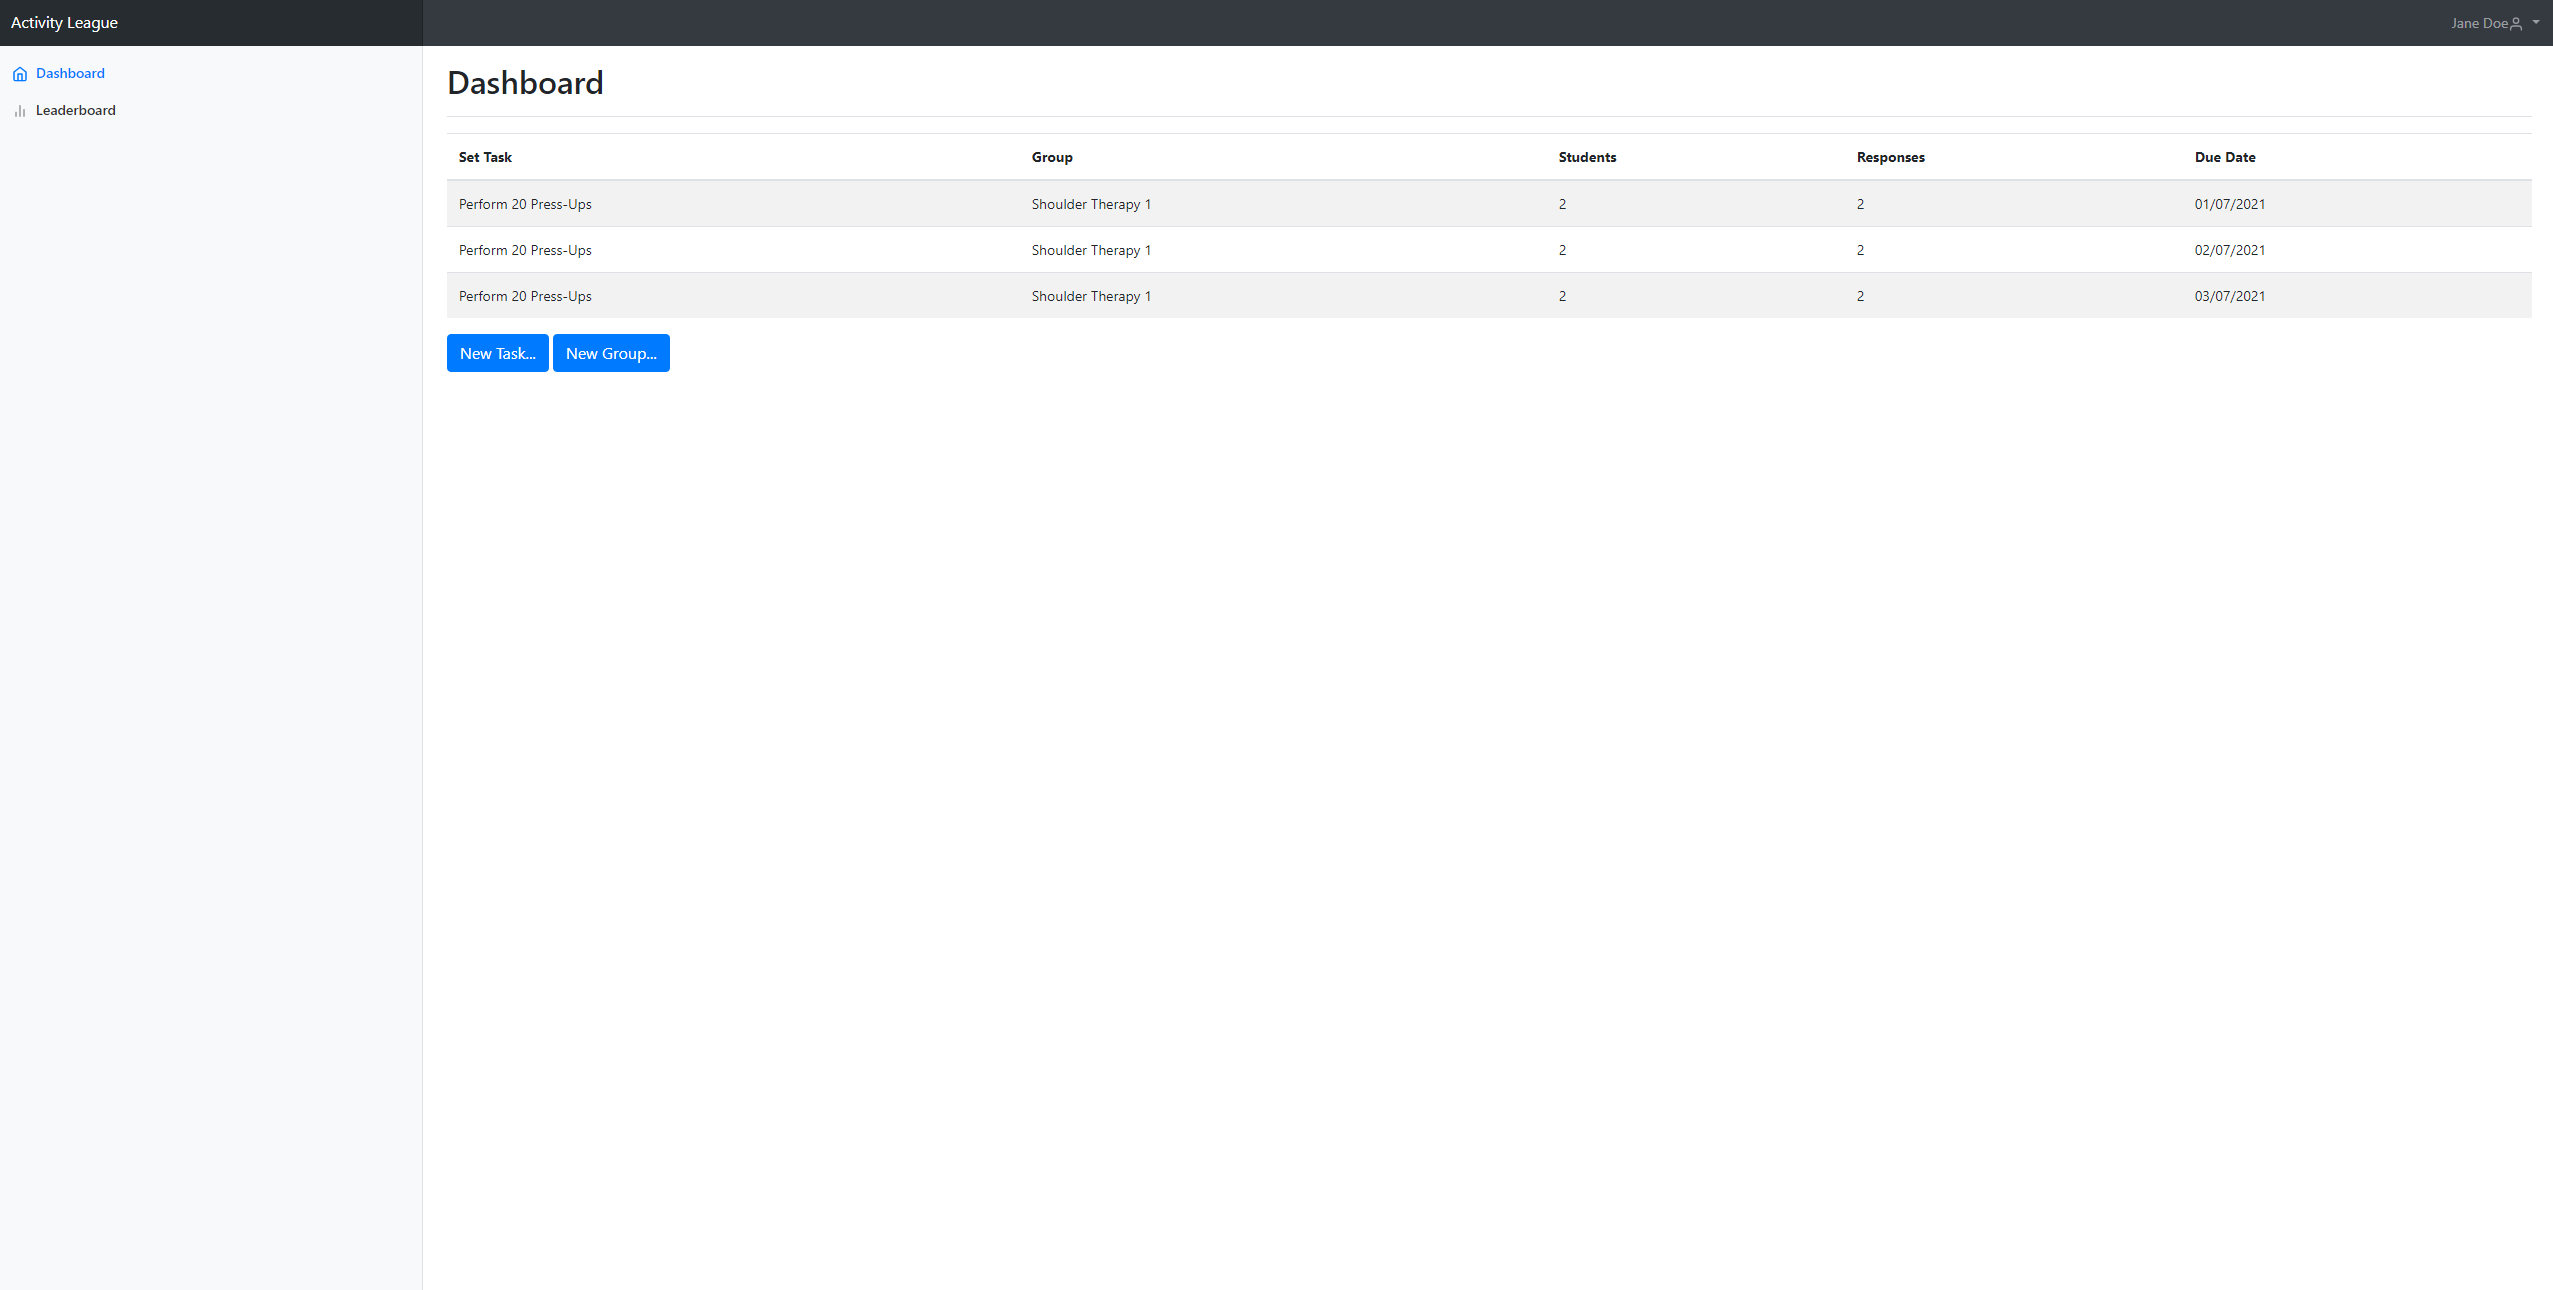2553x1290 pixels.
Task: Open the Leaderboard sidebar link
Action: (x=76, y=110)
